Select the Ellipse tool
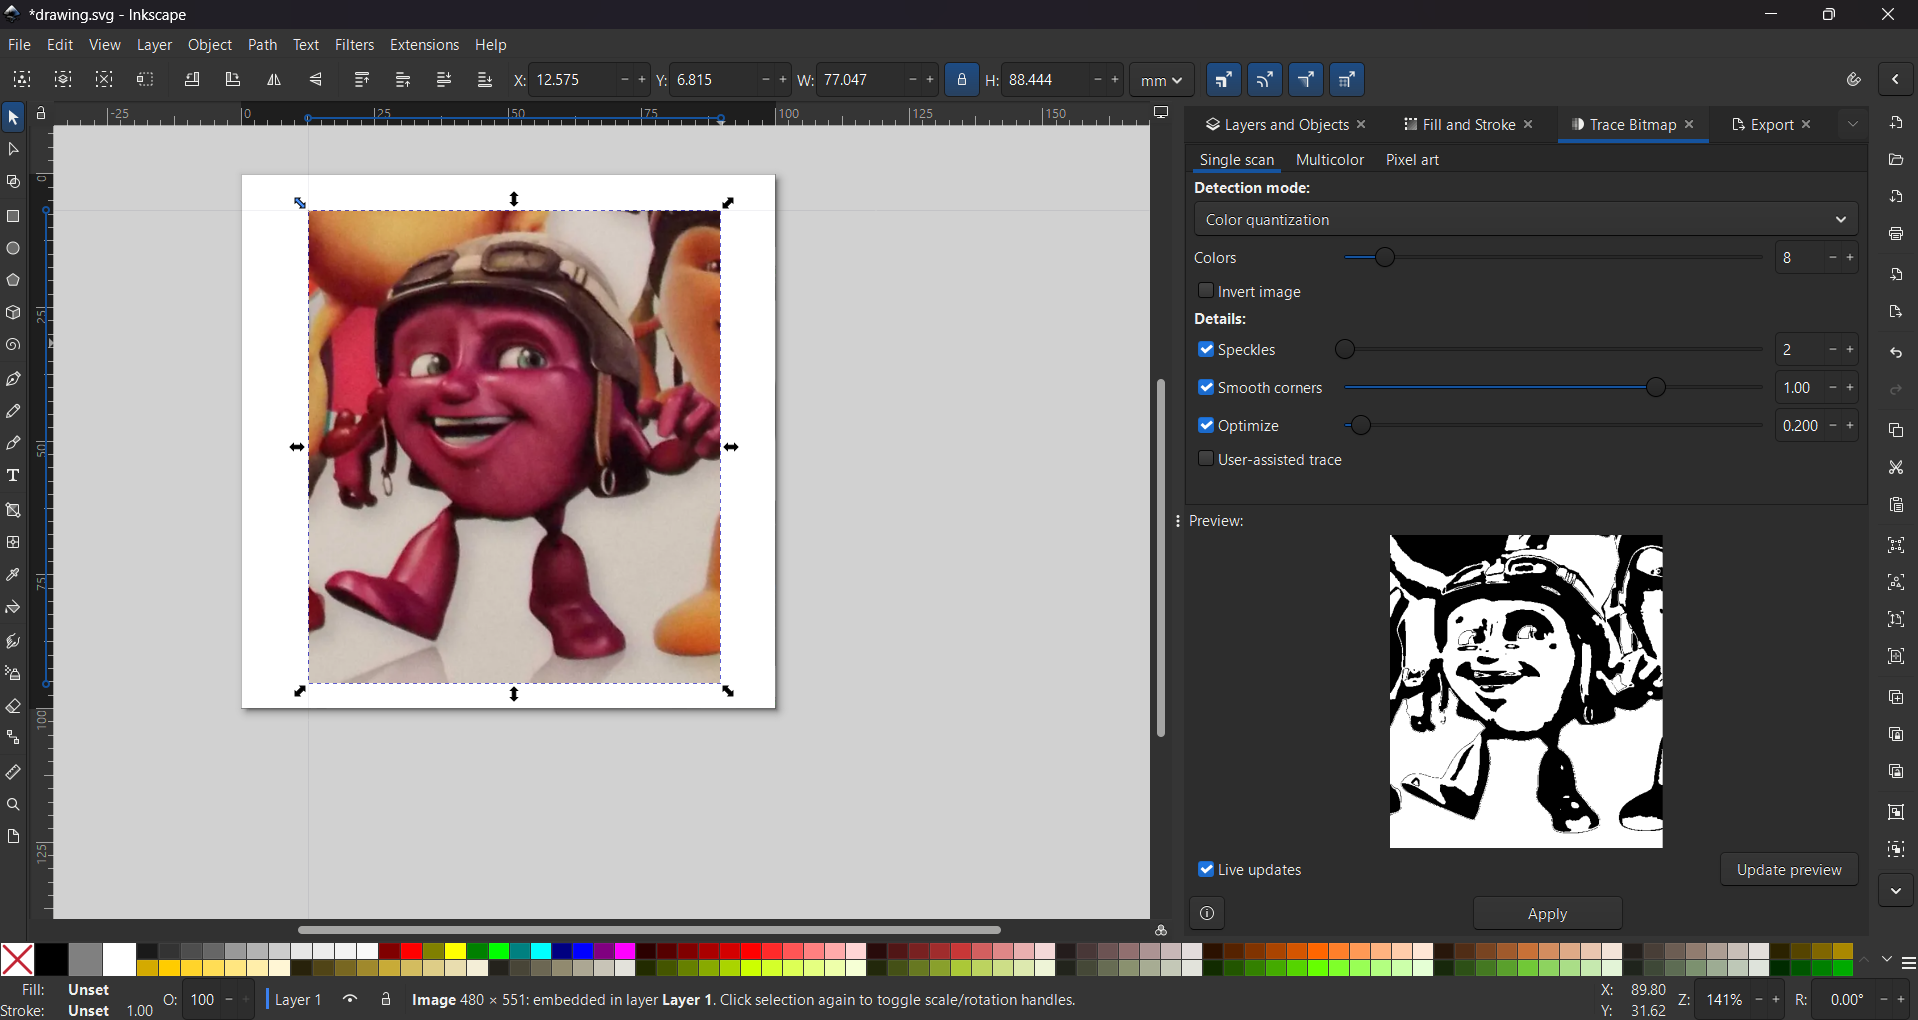 tap(13, 248)
